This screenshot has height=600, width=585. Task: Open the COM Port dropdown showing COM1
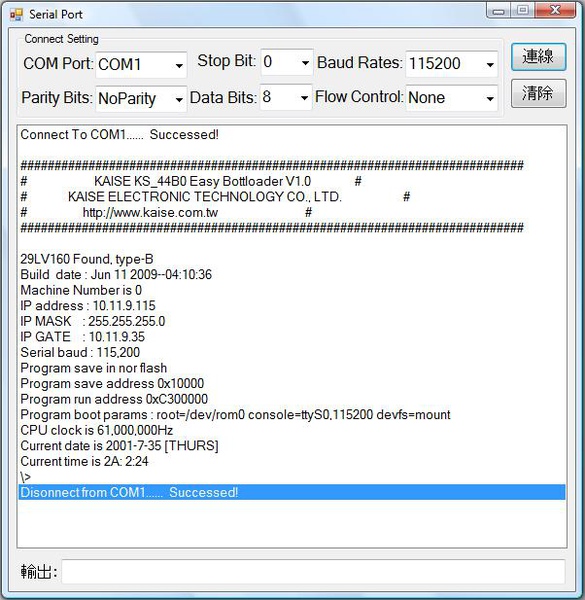click(x=141, y=65)
